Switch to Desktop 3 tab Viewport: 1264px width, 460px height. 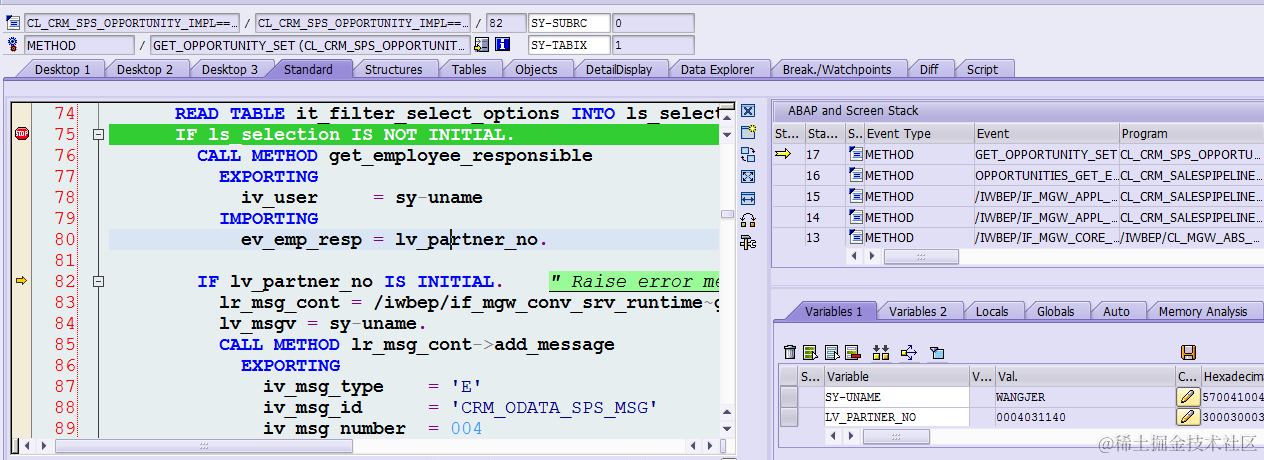[x=230, y=69]
